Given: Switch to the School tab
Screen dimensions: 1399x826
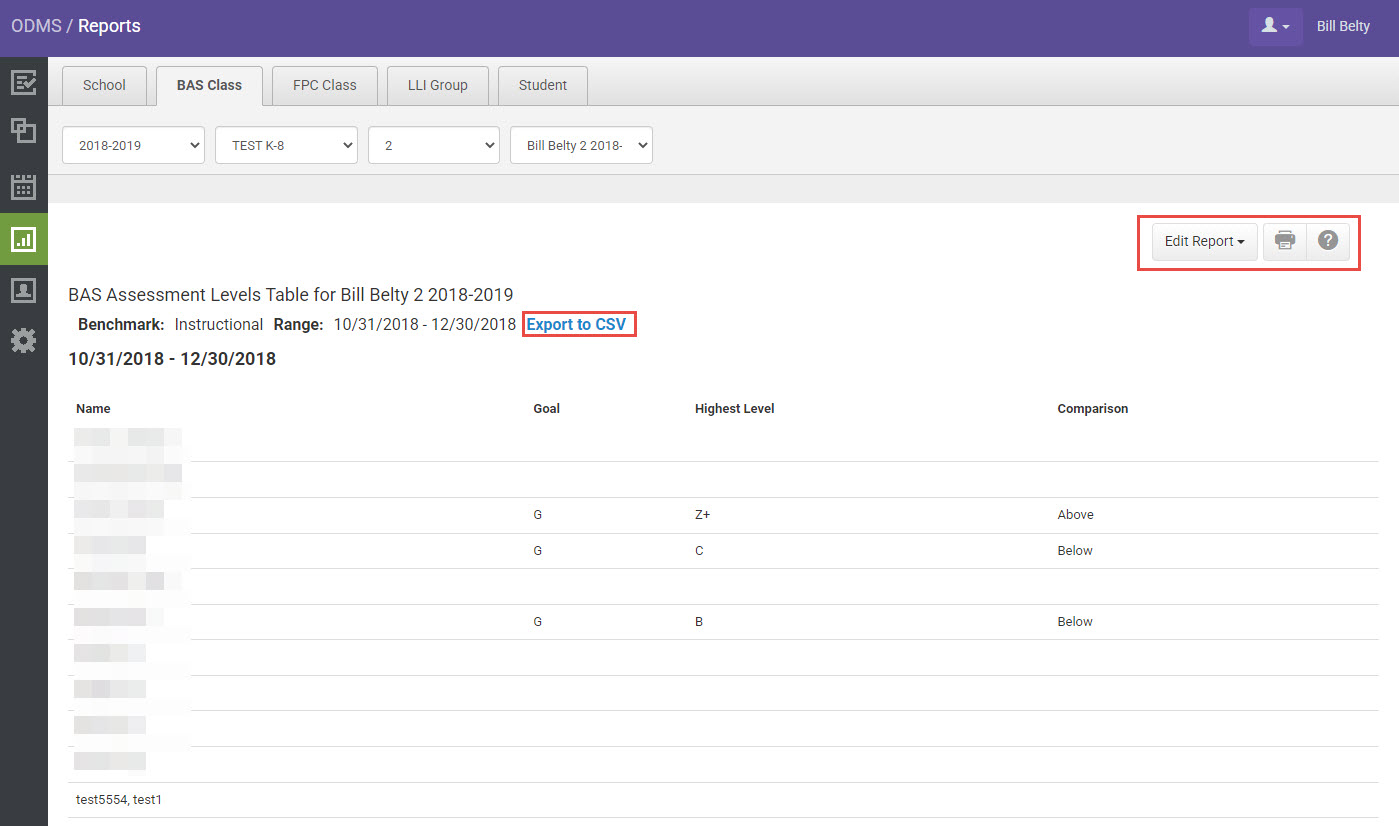Looking at the screenshot, I should pyautogui.click(x=104, y=85).
